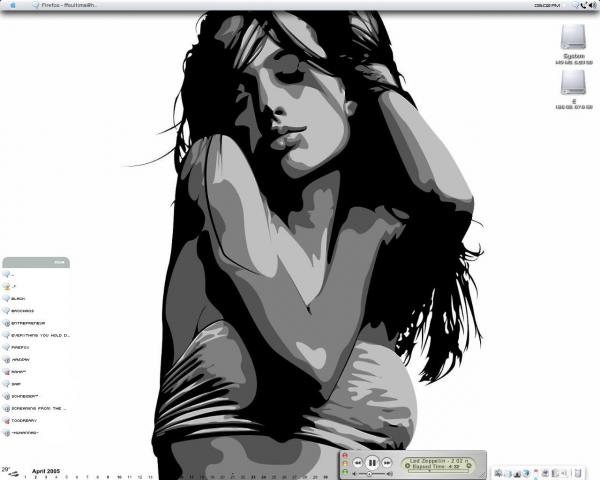Click the Elapsed Time readout
600x480 pixels.
coord(436,467)
